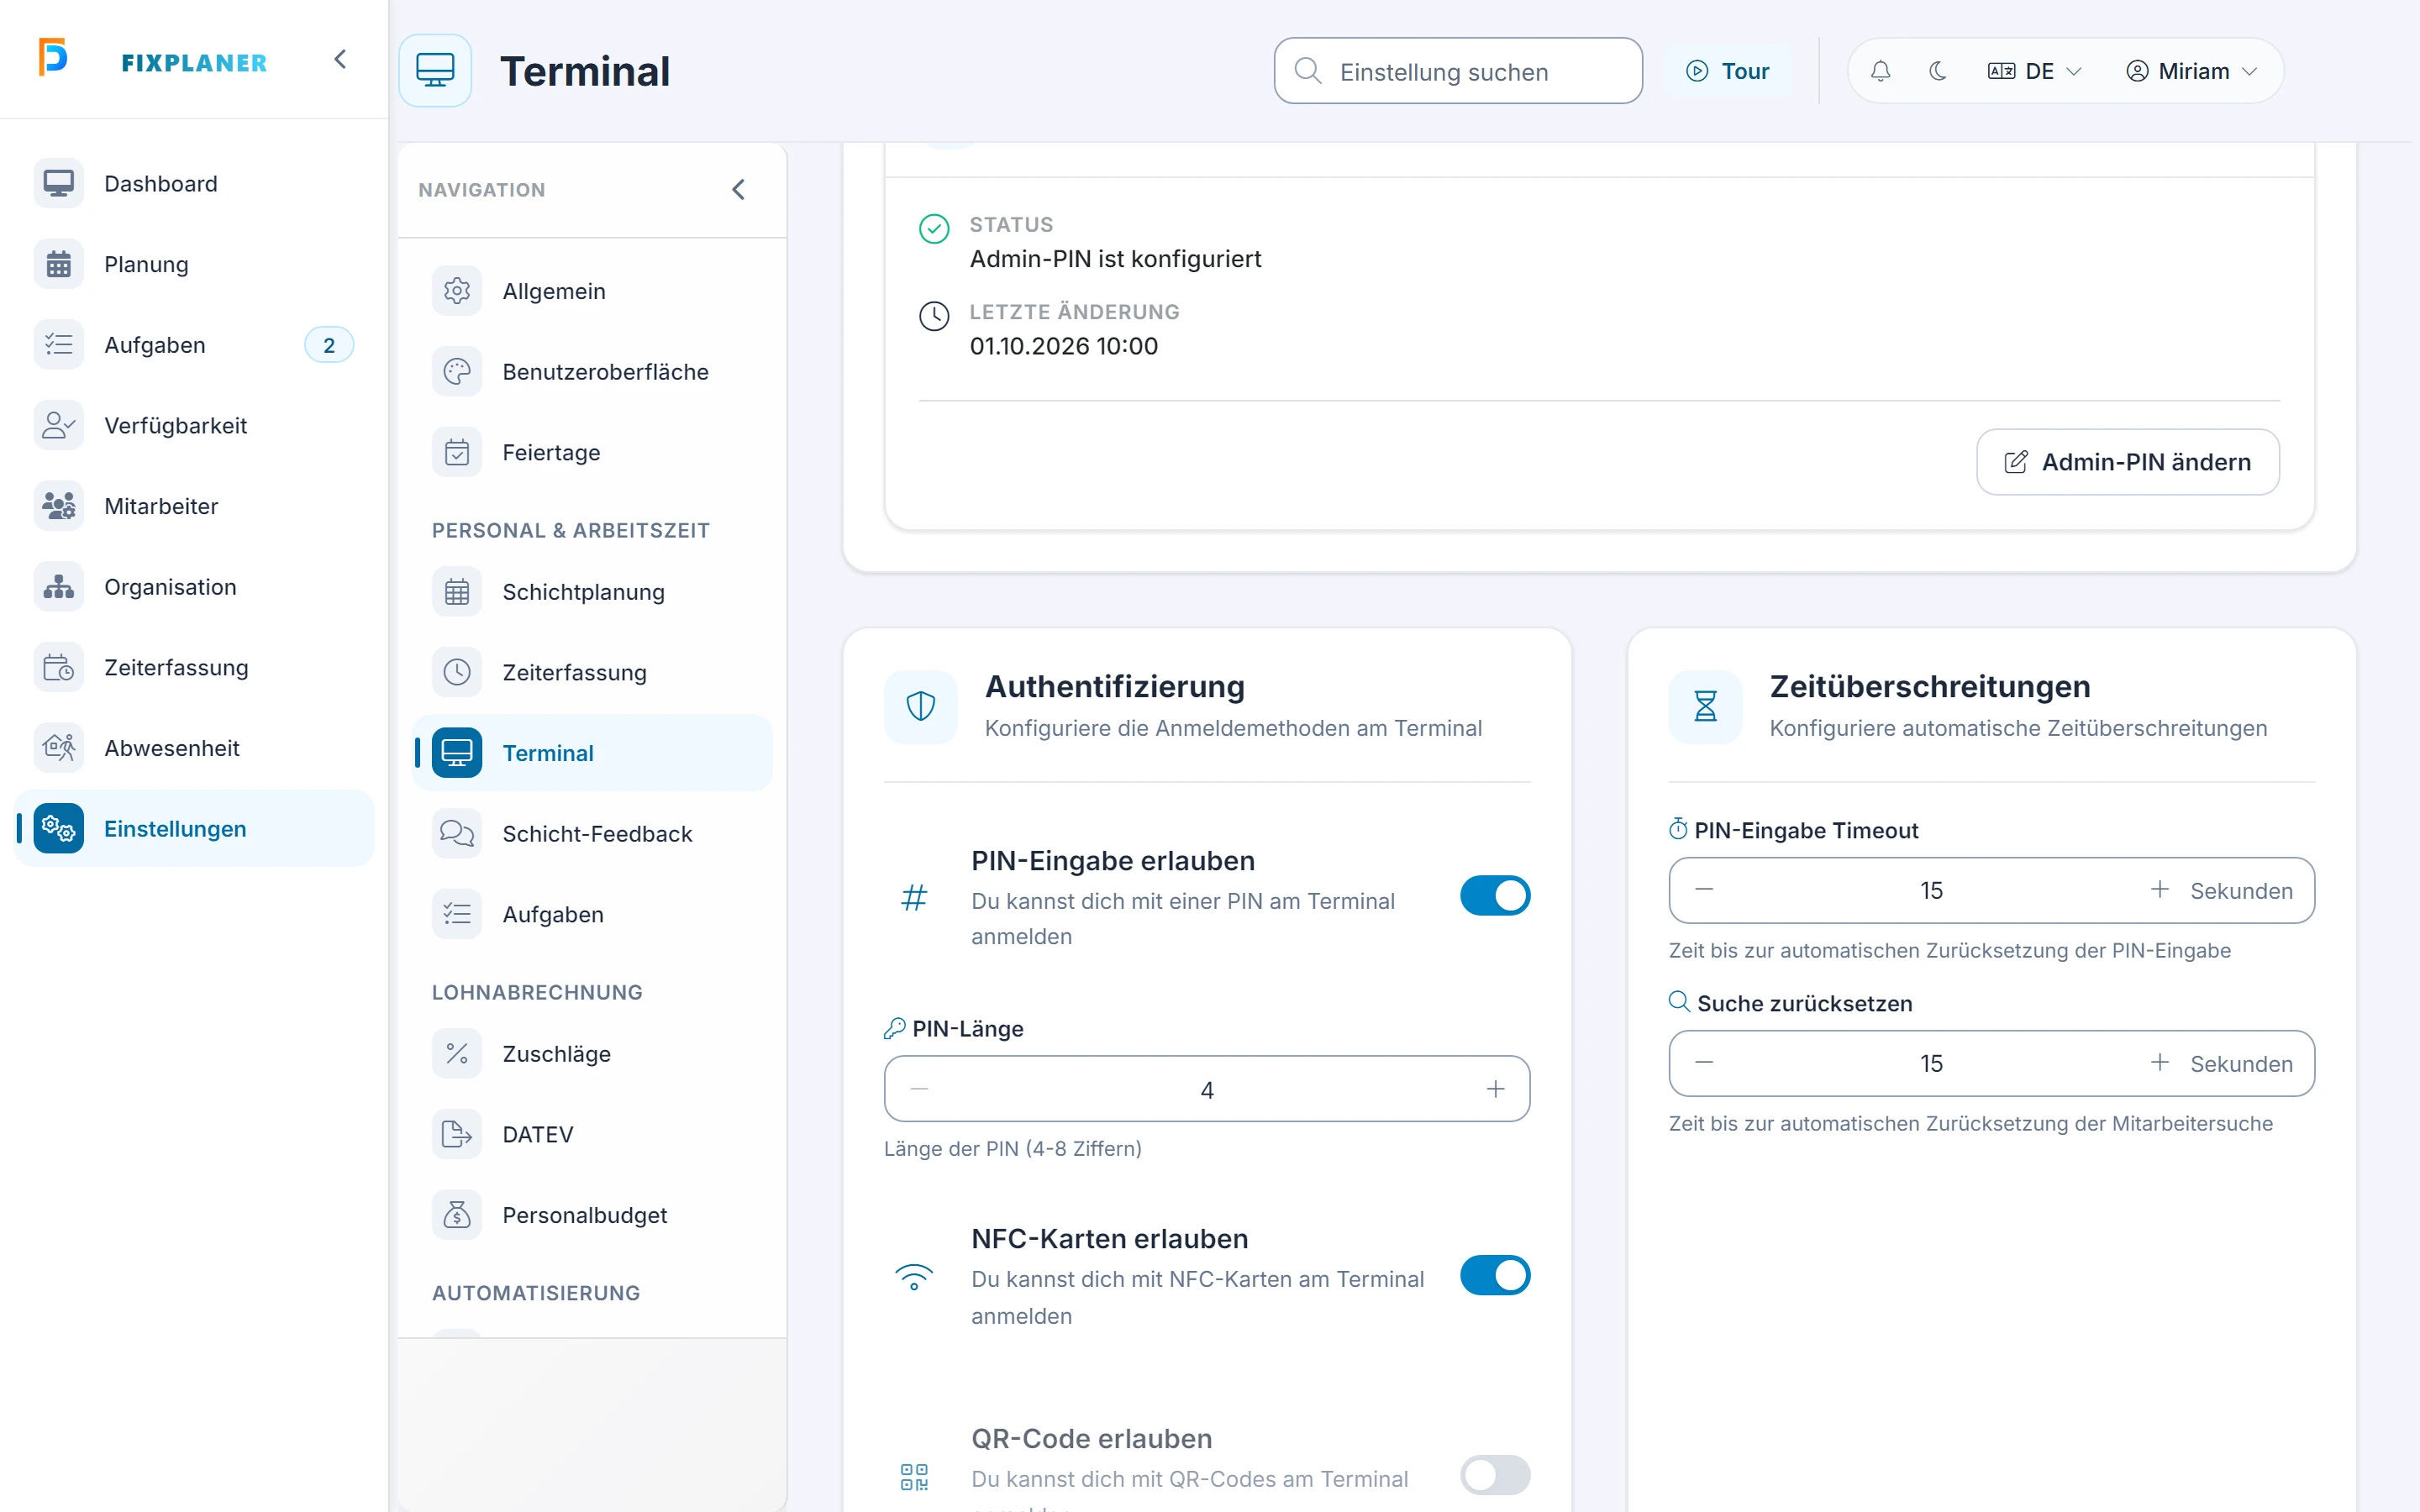
Task: Open Zeiterfassung in the settings navigation
Action: click(x=592, y=672)
